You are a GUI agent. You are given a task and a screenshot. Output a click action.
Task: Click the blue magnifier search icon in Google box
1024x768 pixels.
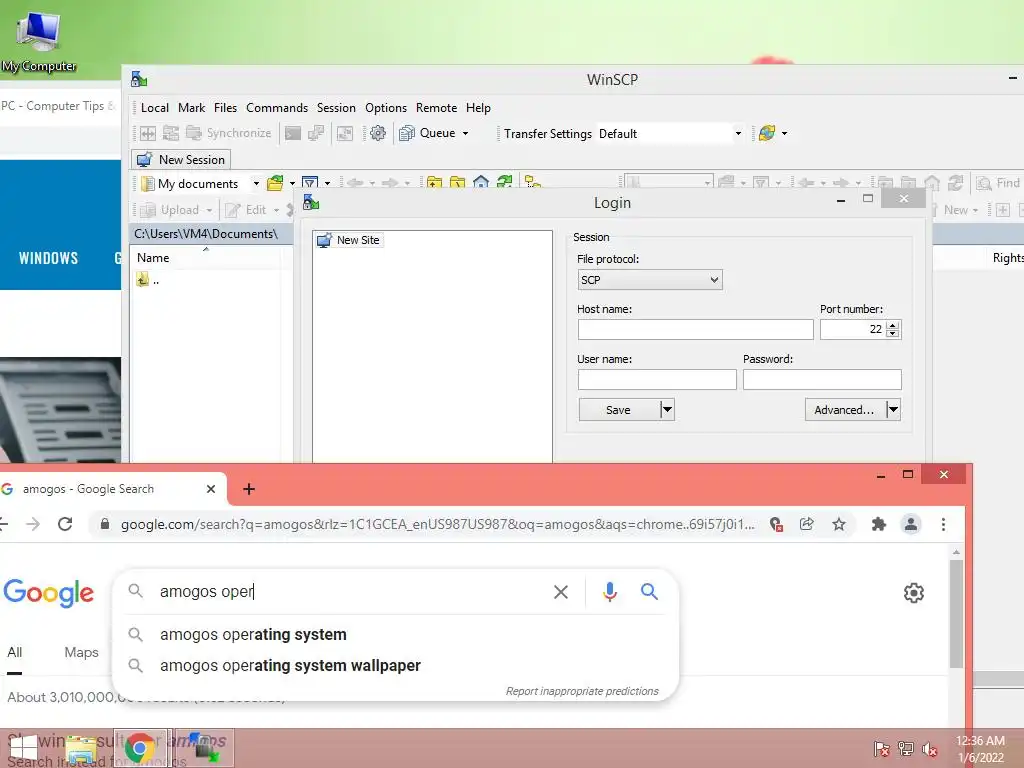[x=649, y=592]
